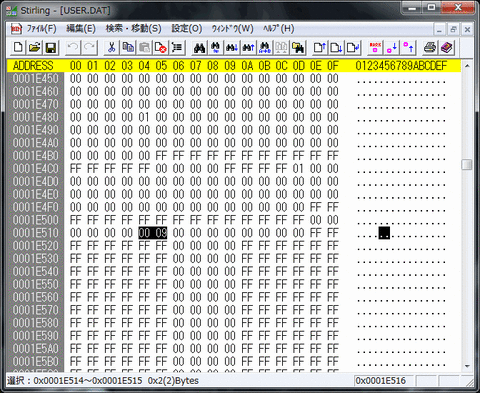
Task: Jump to file end with page down-arrow icon
Action: click(x=336, y=48)
